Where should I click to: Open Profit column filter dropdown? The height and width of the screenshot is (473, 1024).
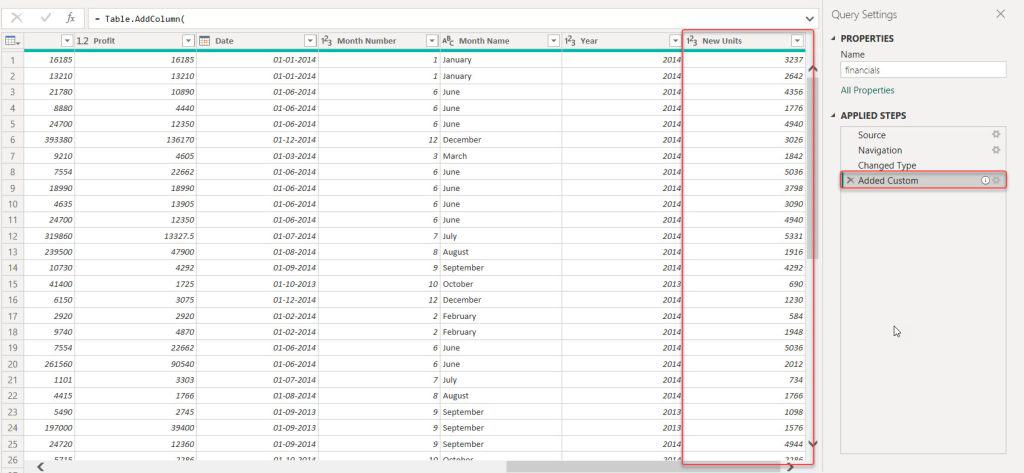[x=188, y=41]
